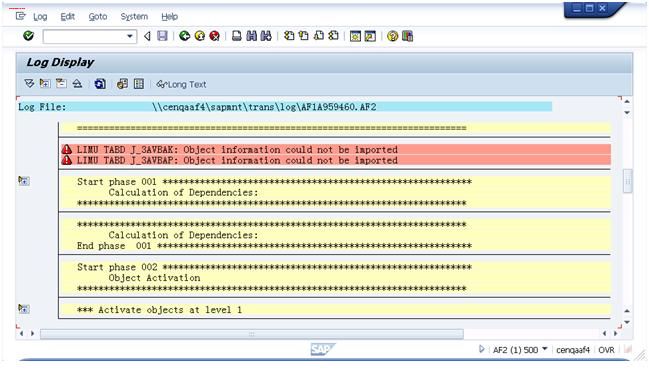Expand the Start phase 001 log node

tap(24, 180)
